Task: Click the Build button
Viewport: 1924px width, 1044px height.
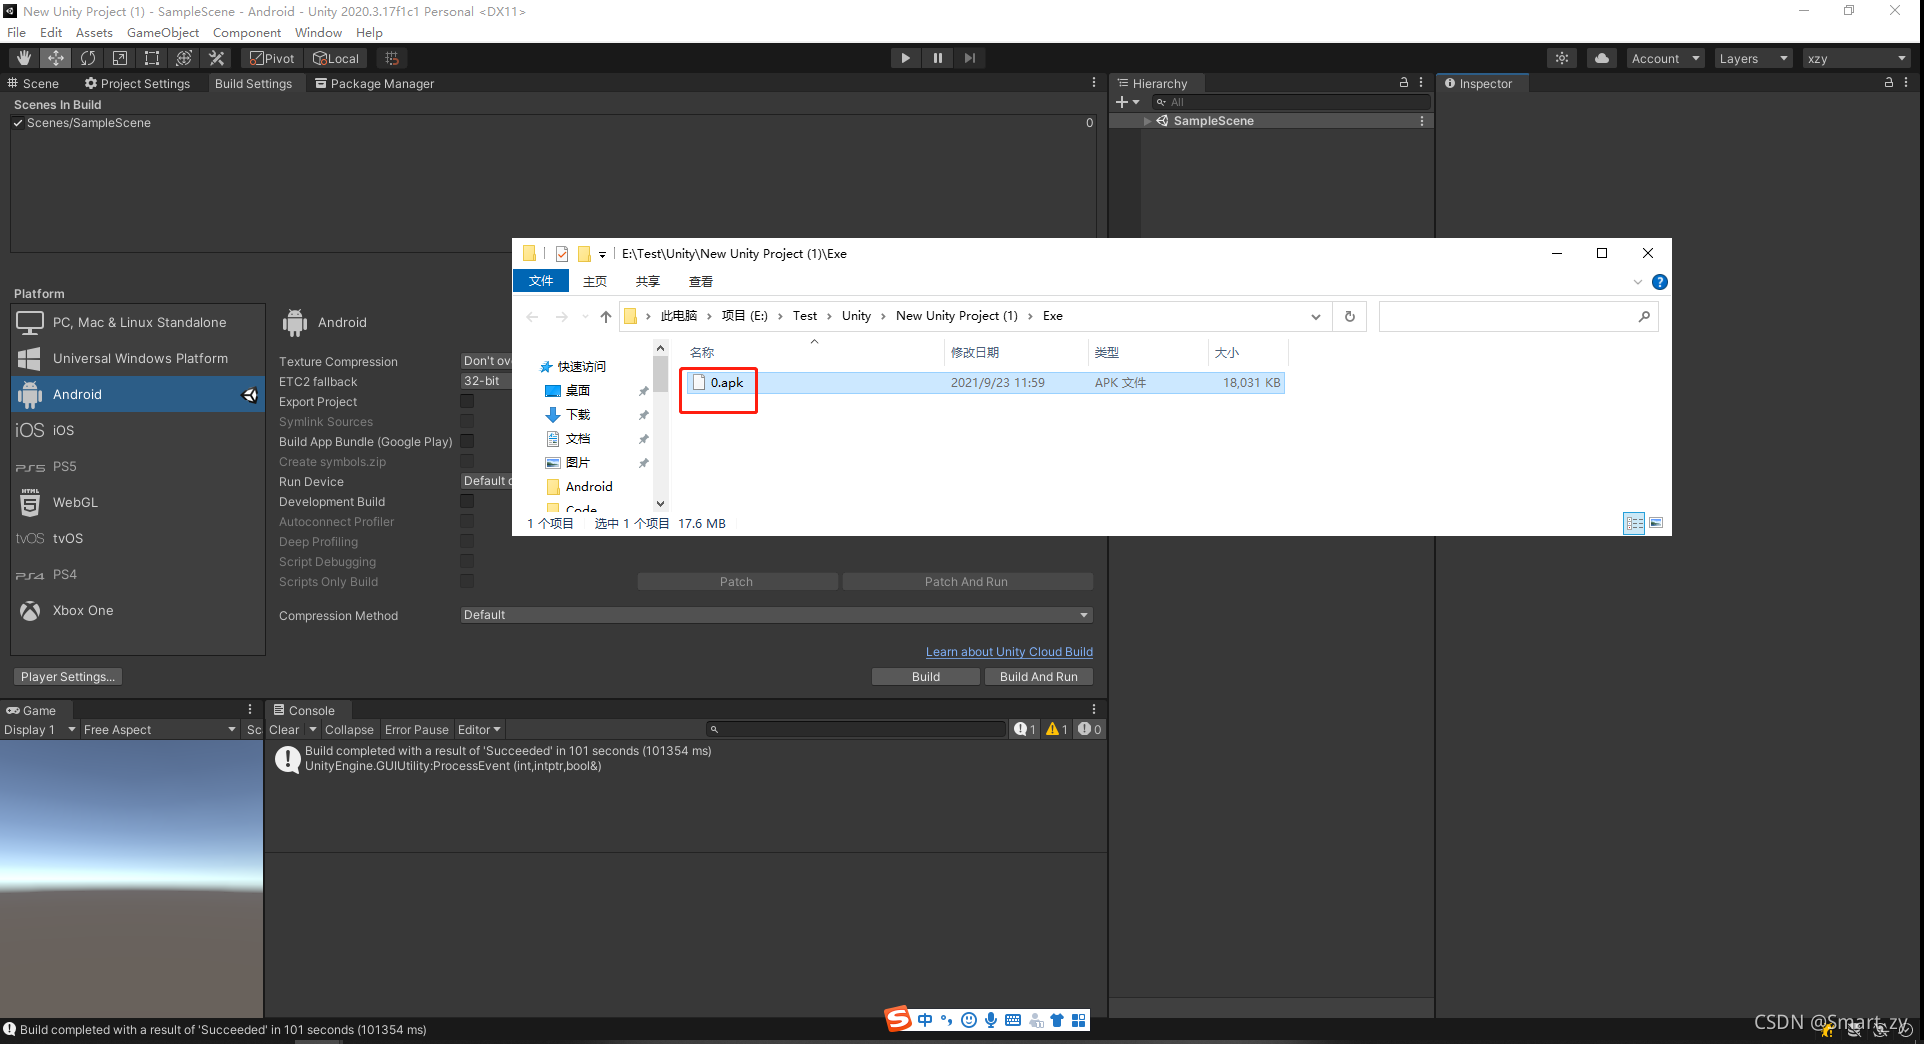Action: pyautogui.click(x=926, y=676)
